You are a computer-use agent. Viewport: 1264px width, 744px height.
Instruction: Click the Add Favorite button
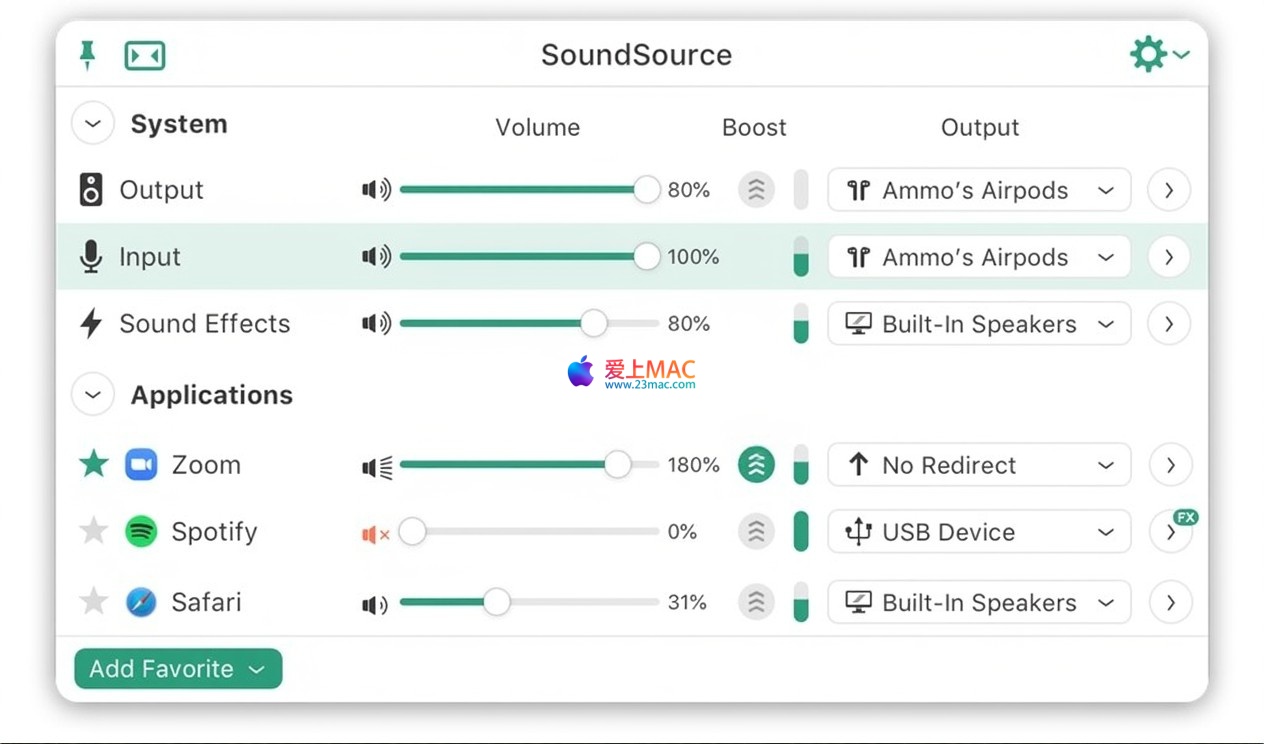(178, 669)
